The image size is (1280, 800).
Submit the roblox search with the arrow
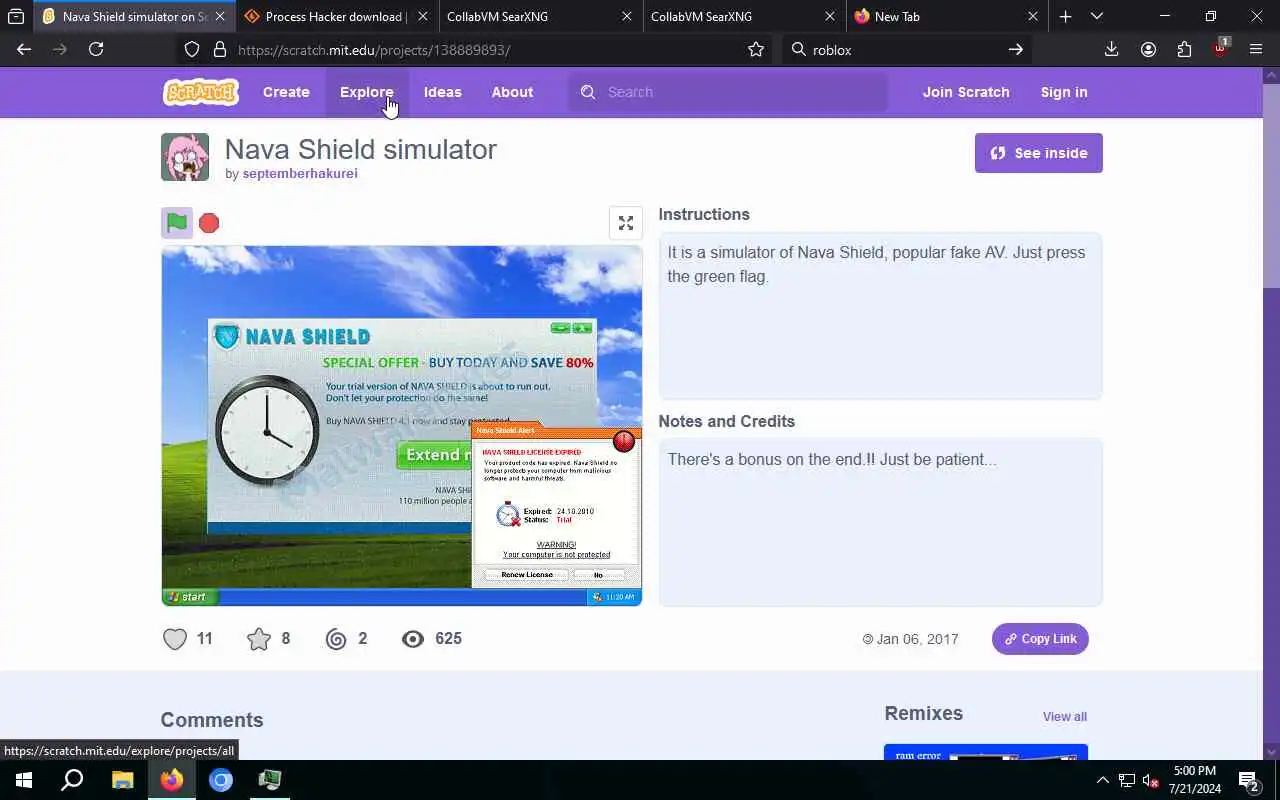tap(1015, 49)
